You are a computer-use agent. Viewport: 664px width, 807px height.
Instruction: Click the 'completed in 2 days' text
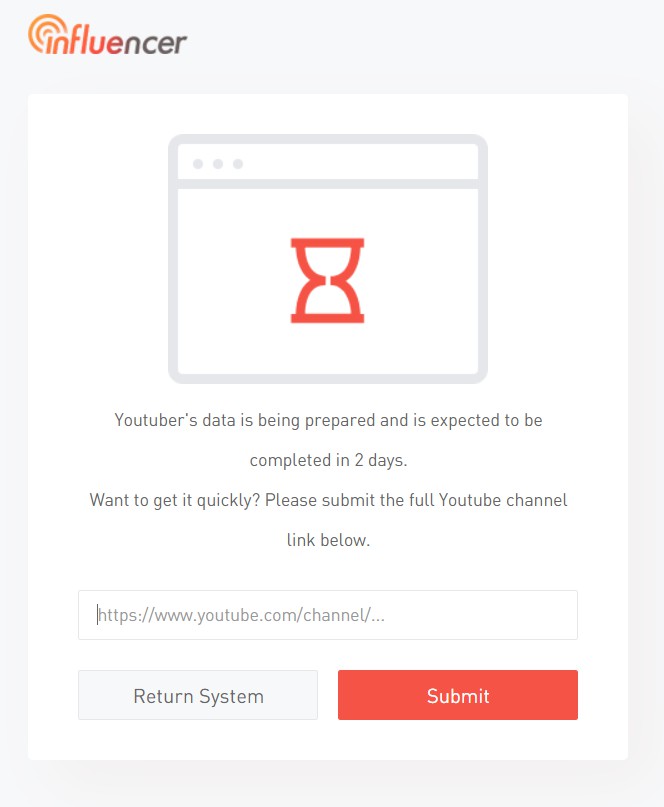[328, 460]
